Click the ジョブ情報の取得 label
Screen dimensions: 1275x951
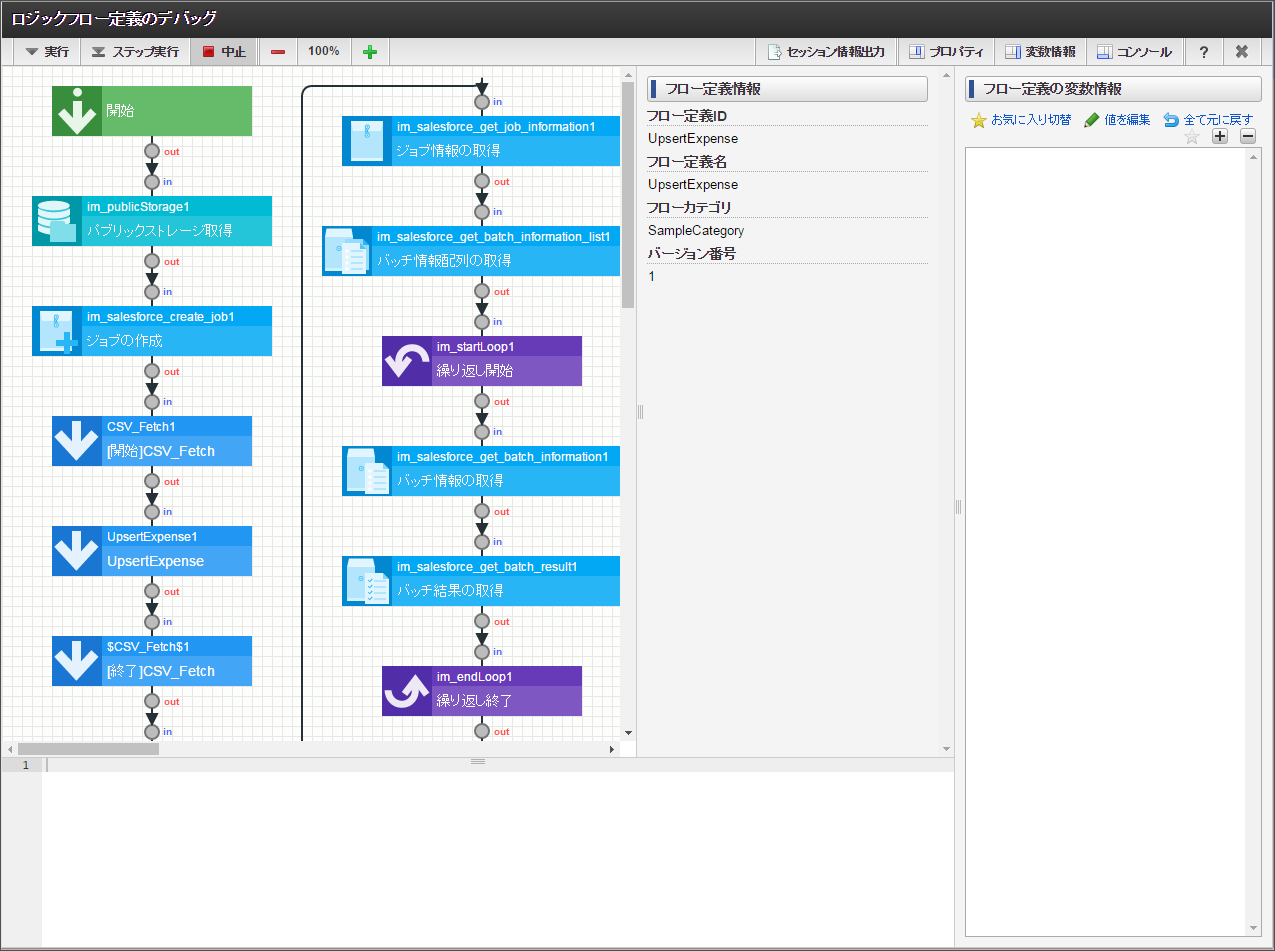click(449, 151)
